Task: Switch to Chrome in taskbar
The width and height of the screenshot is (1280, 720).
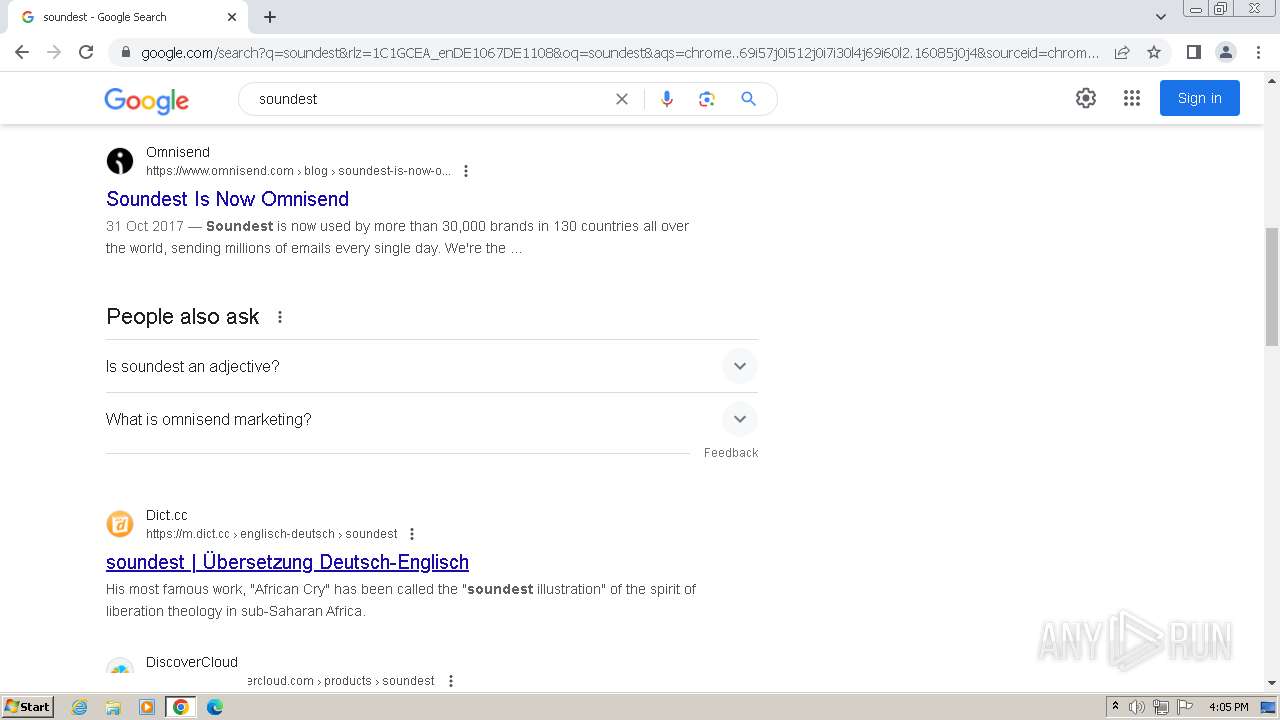Action: [181, 707]
